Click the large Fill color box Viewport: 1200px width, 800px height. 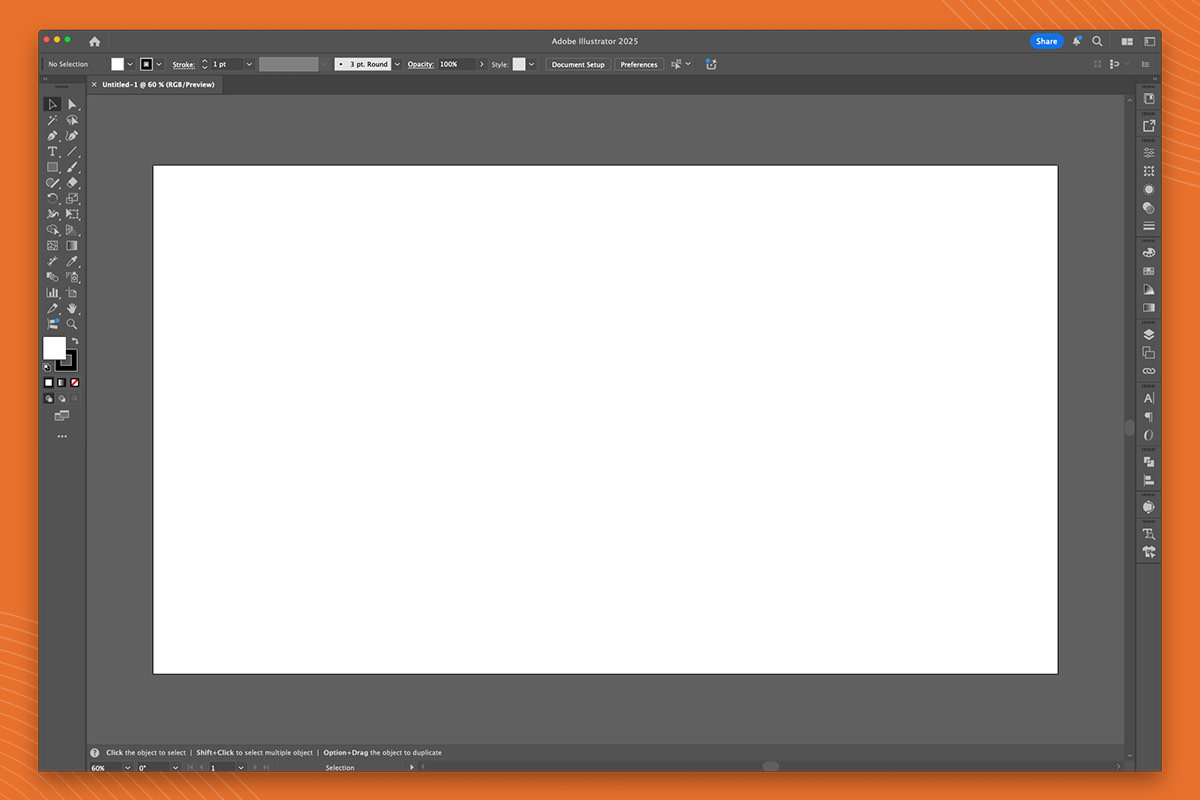coord(54,348)
